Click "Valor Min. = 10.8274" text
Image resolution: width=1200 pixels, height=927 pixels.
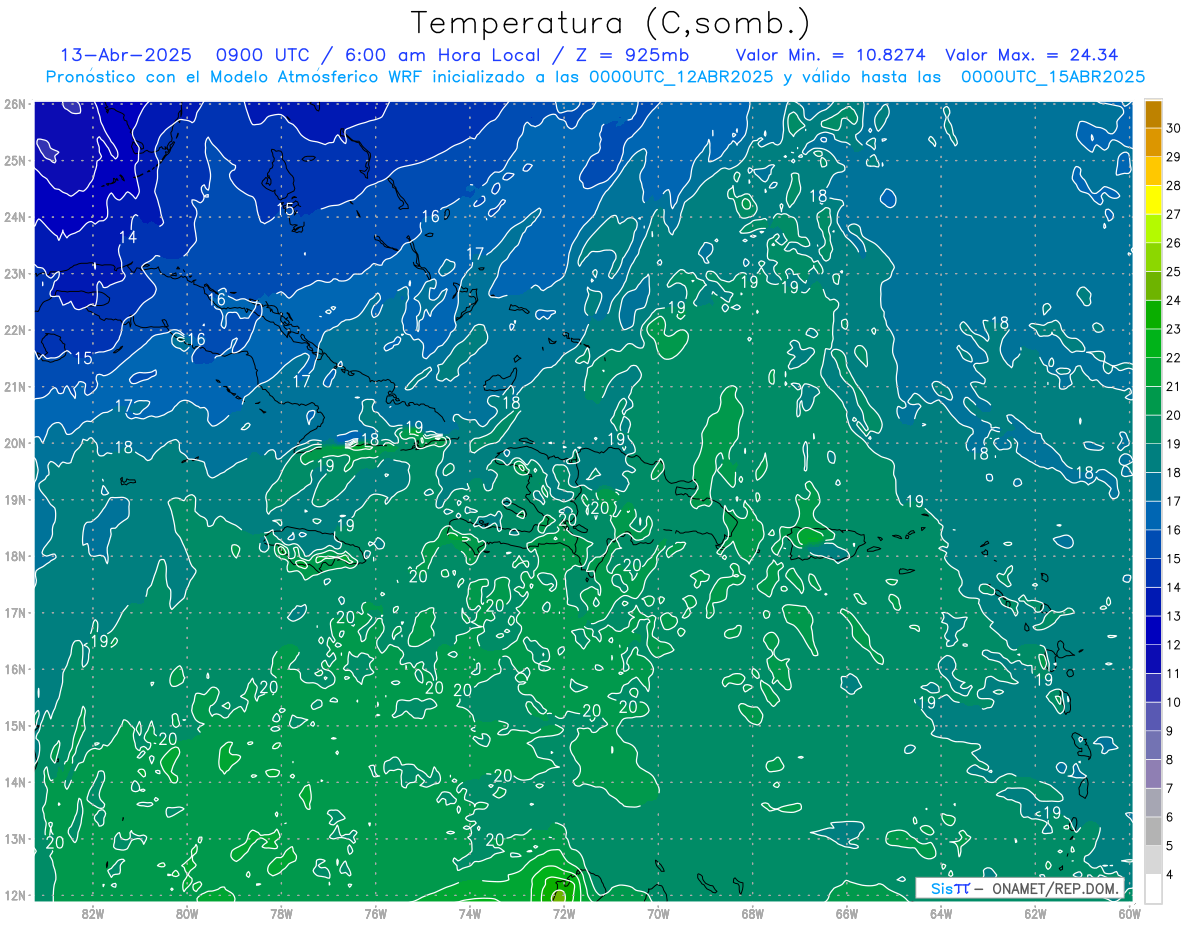point(831,55)
